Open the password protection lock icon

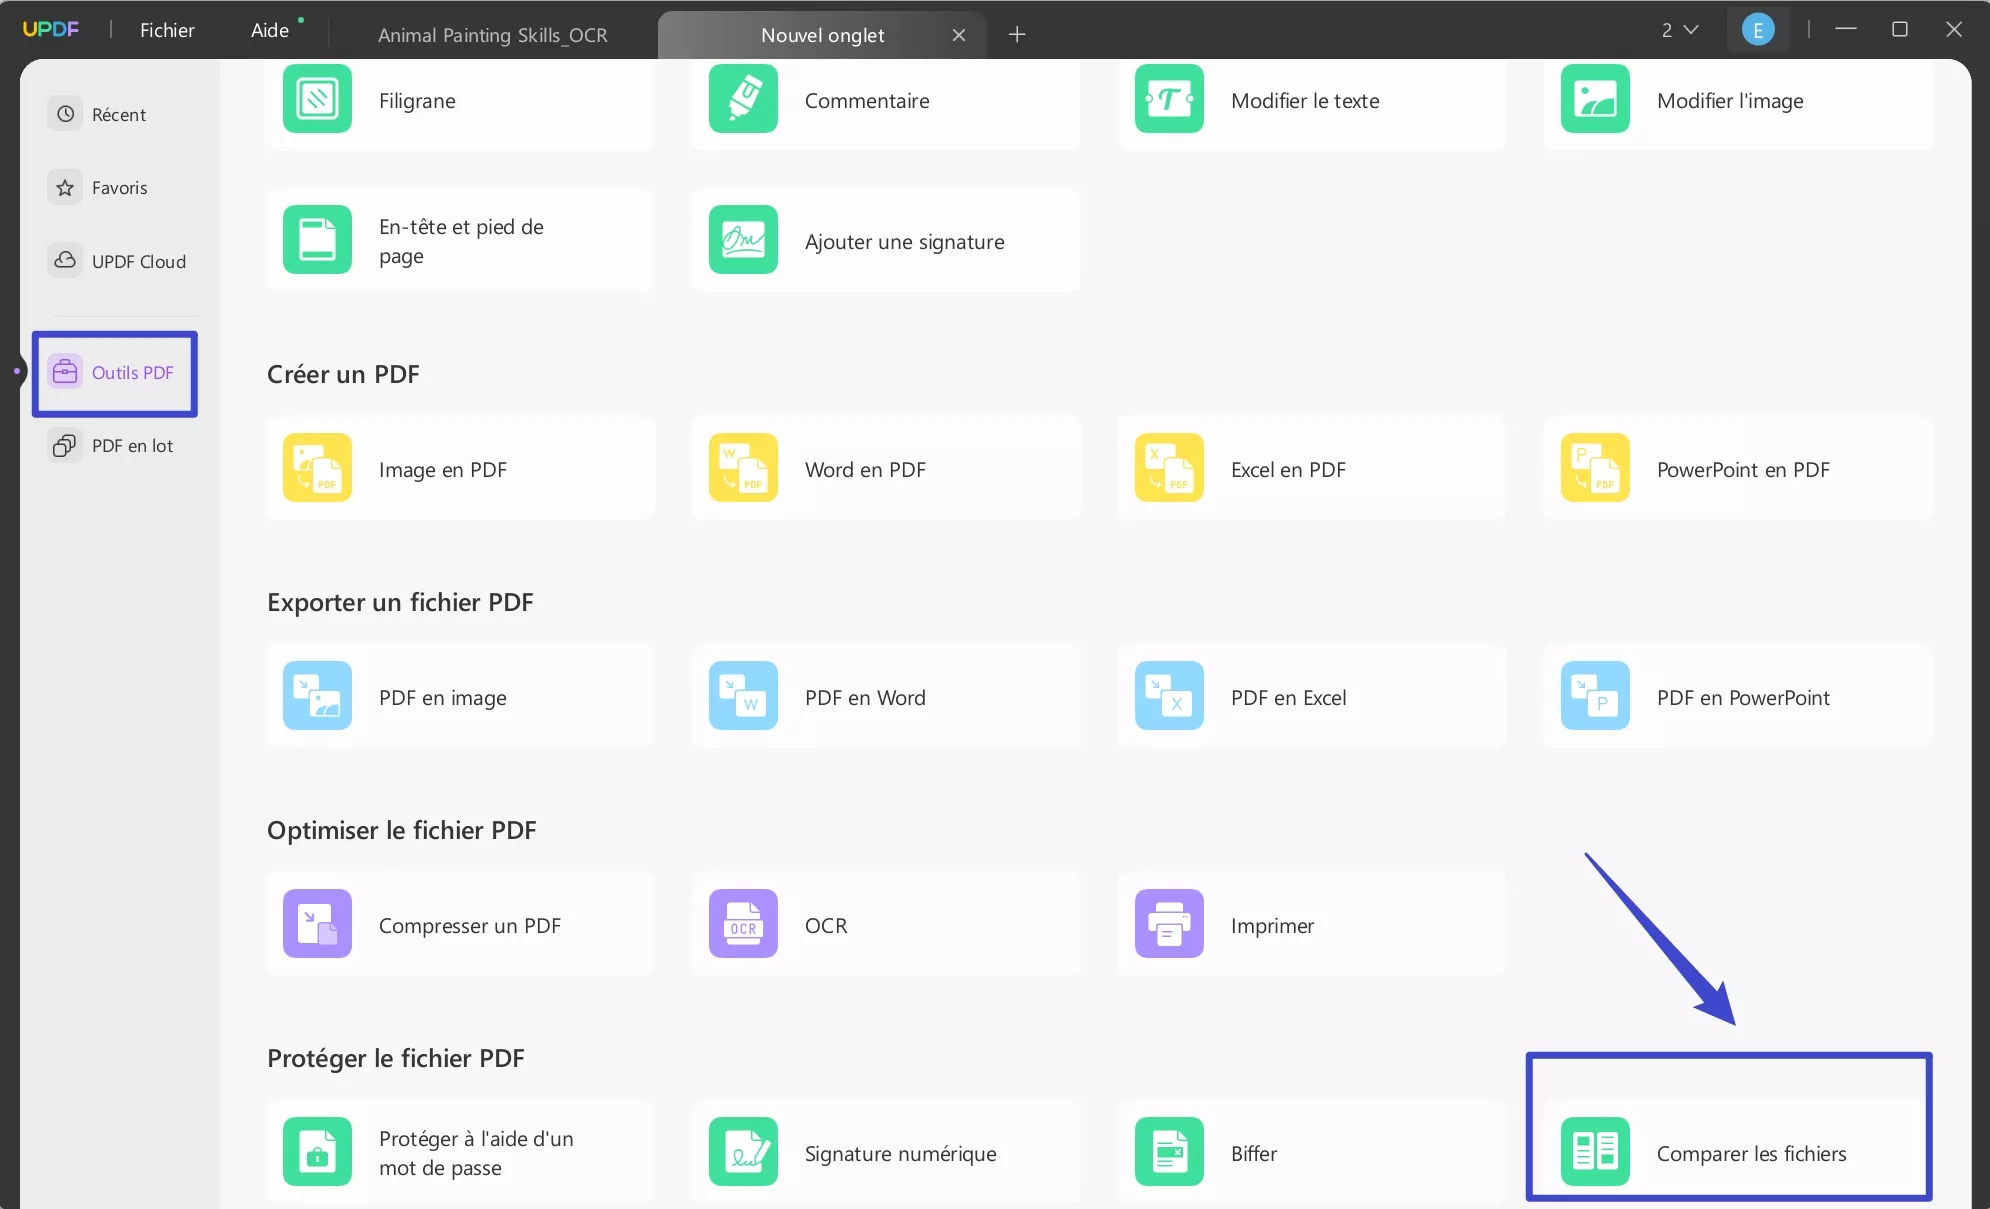[x=317, y=1151]
